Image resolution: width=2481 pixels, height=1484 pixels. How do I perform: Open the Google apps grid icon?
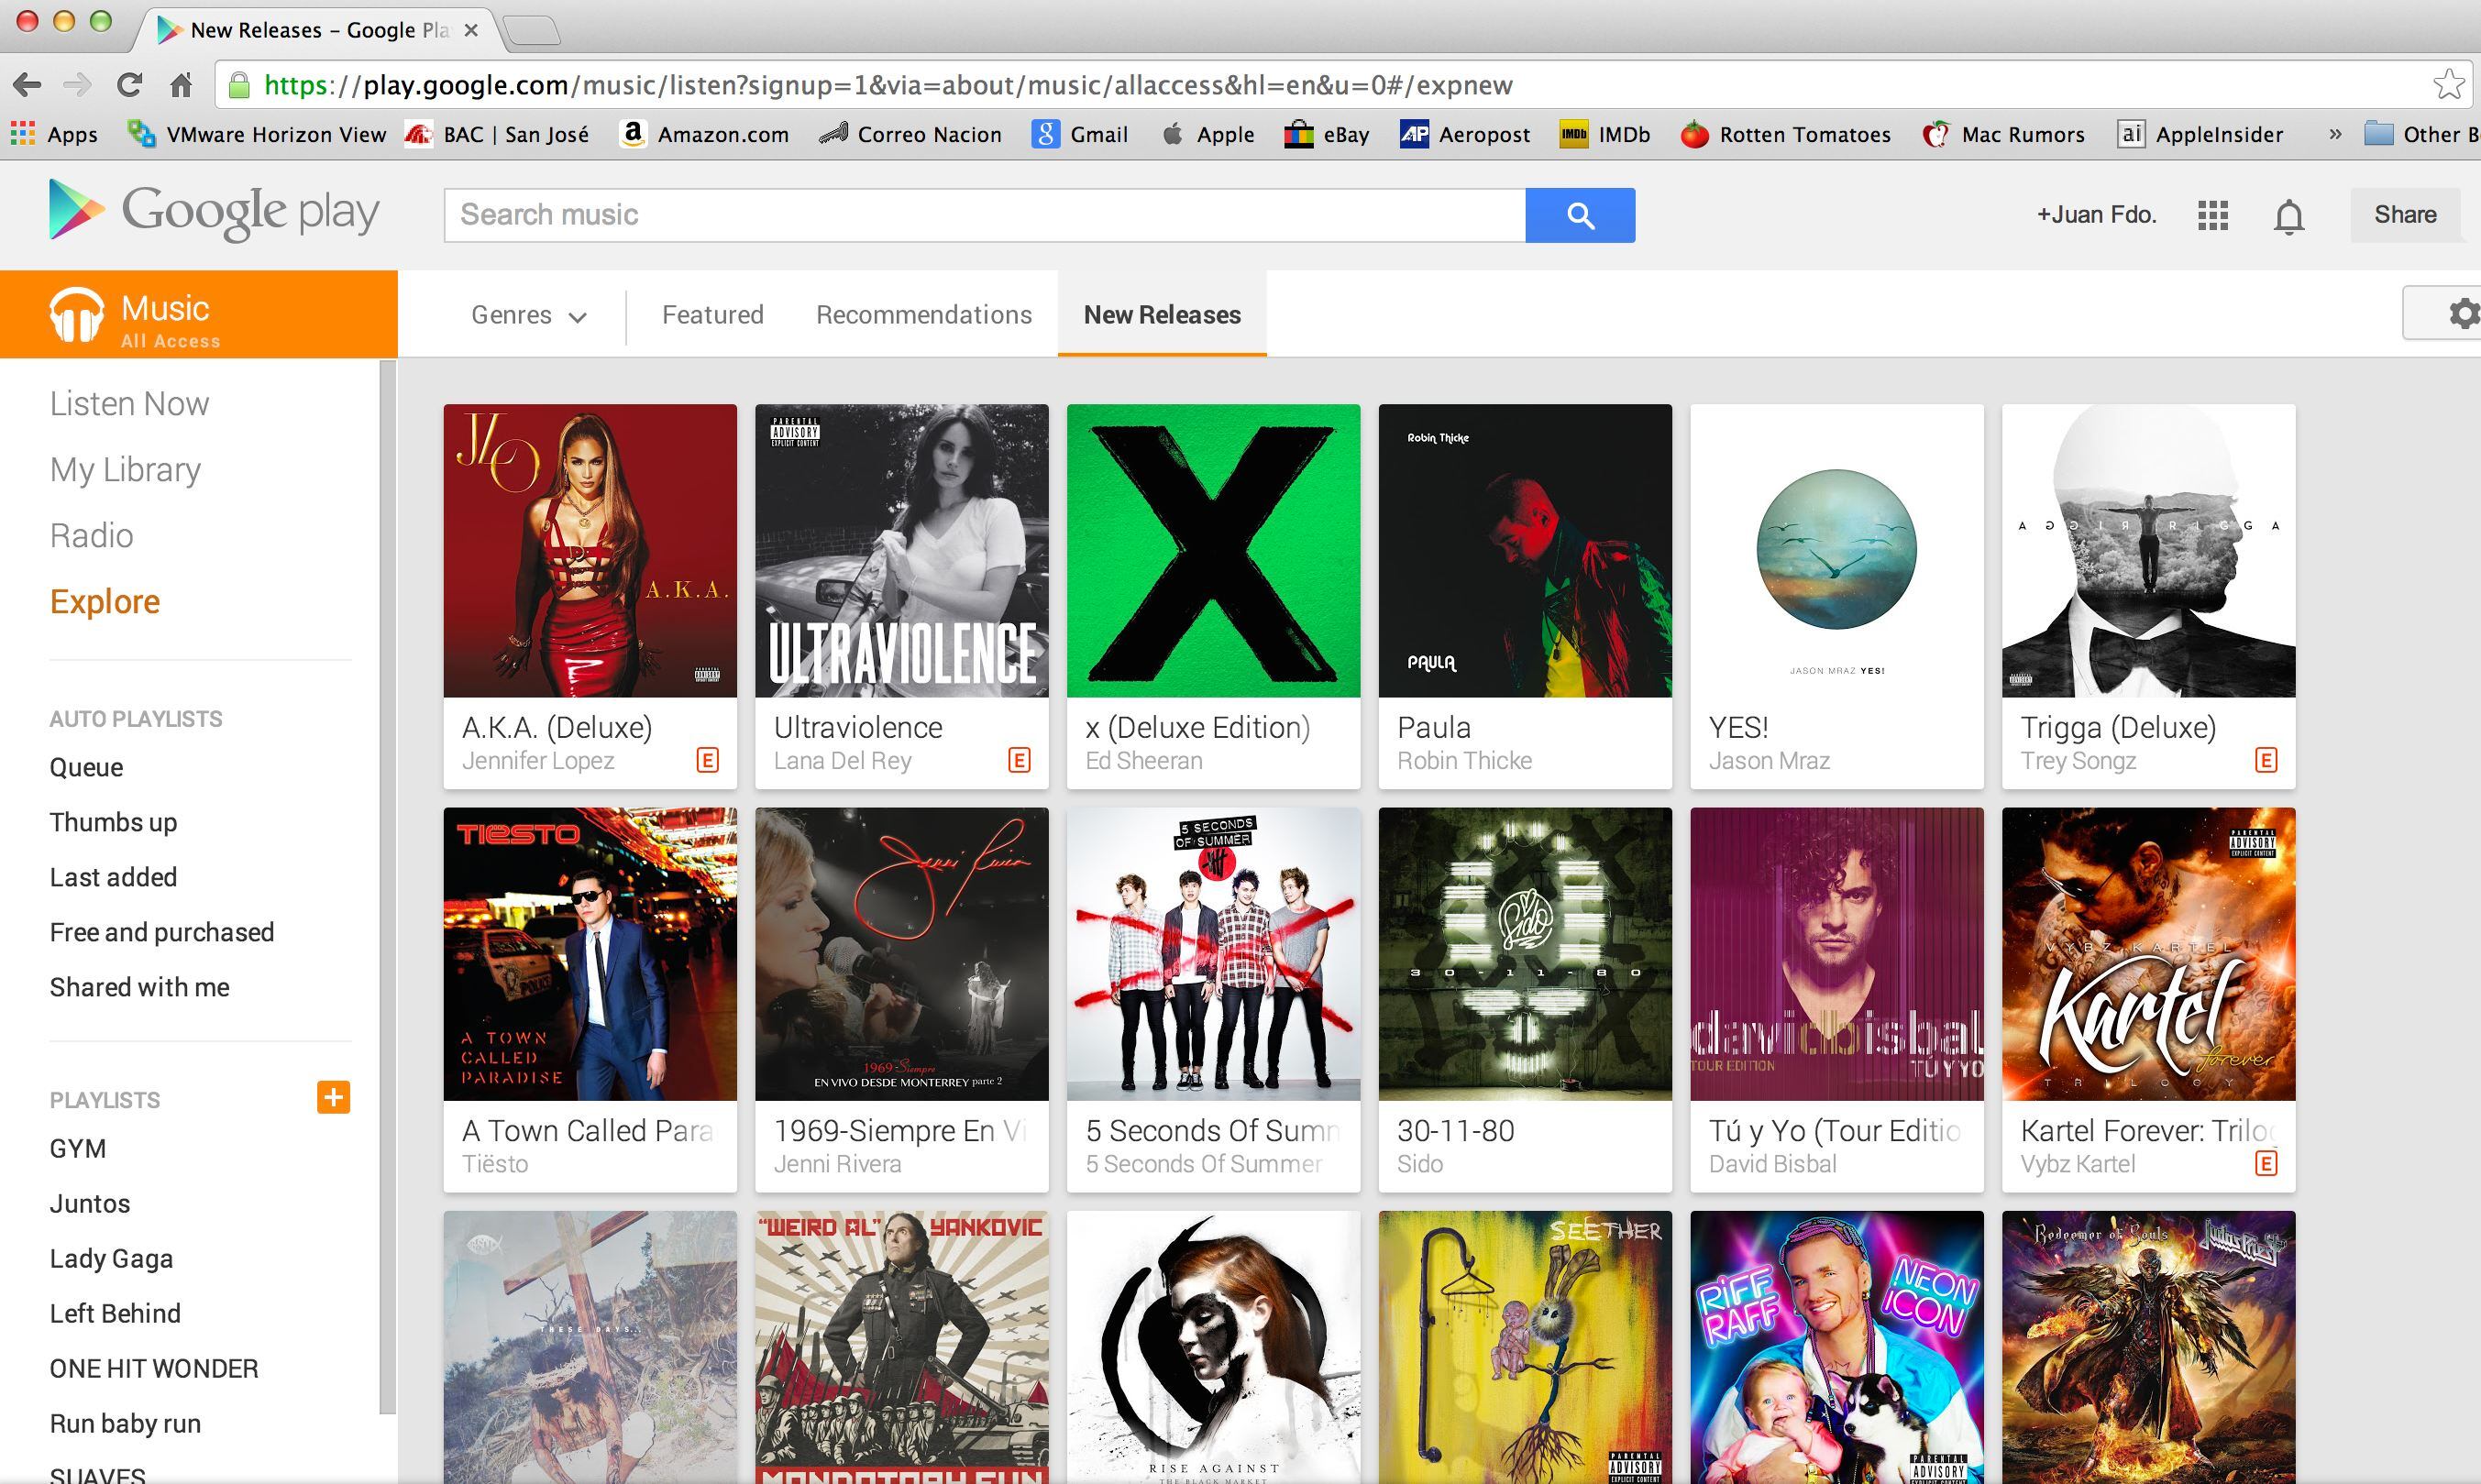pos(2212,215)
